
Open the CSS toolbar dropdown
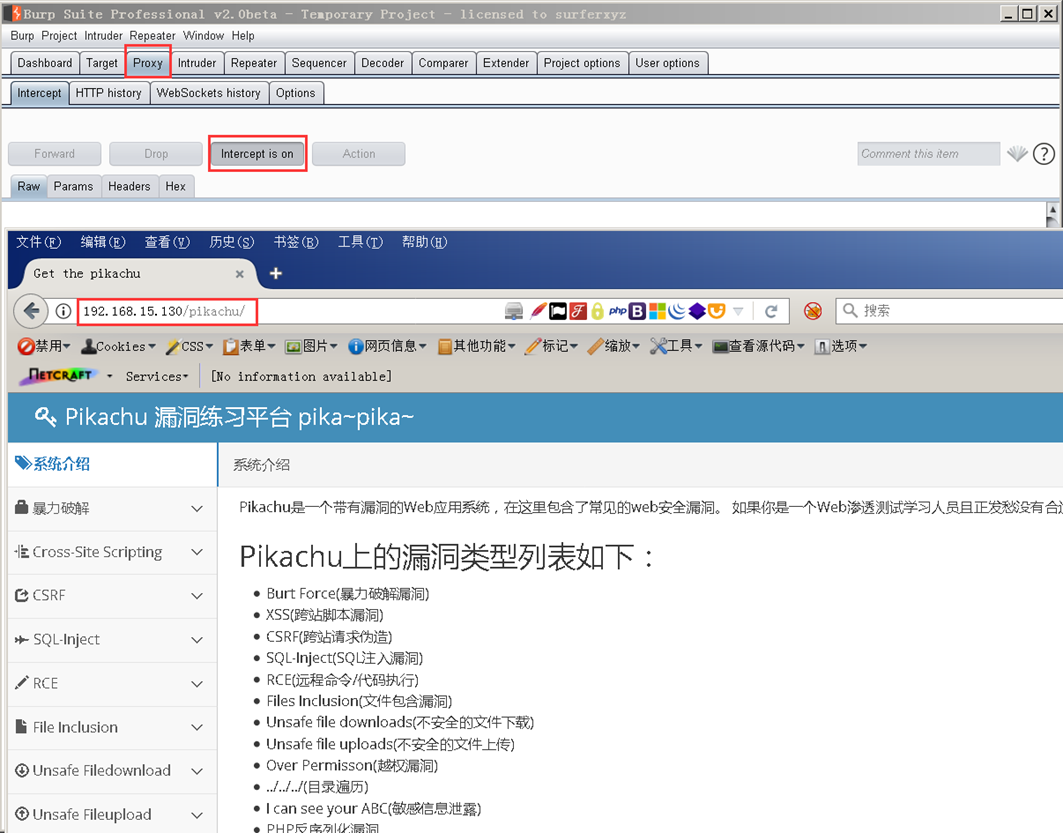point(190,346)
